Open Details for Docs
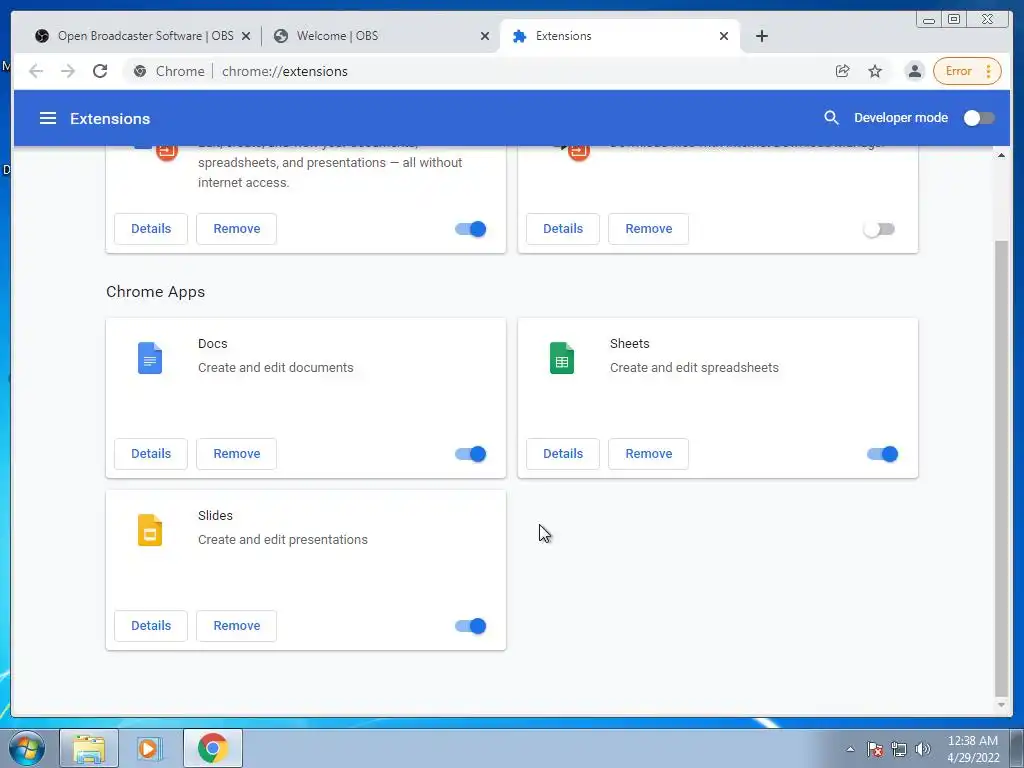The width and height of the screenshot is (1024, 768). (x=151, y=453)
